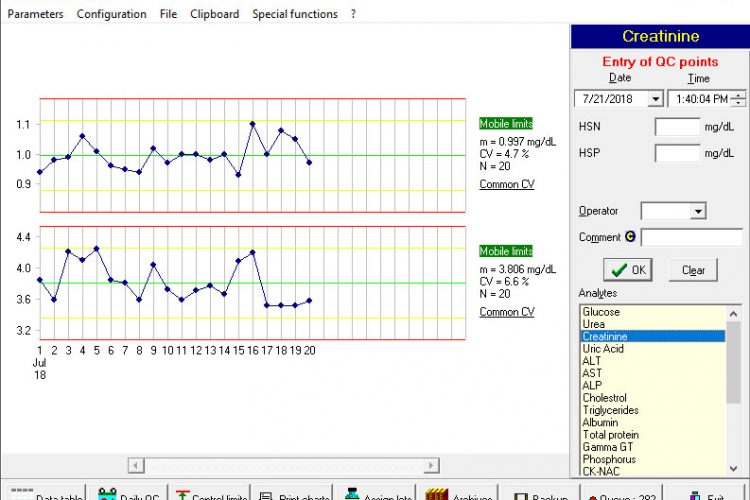Click the horizontal scrollbar below the charts
Image resolution: width=750 pixels, height=500 pixels.
[283, 465]
